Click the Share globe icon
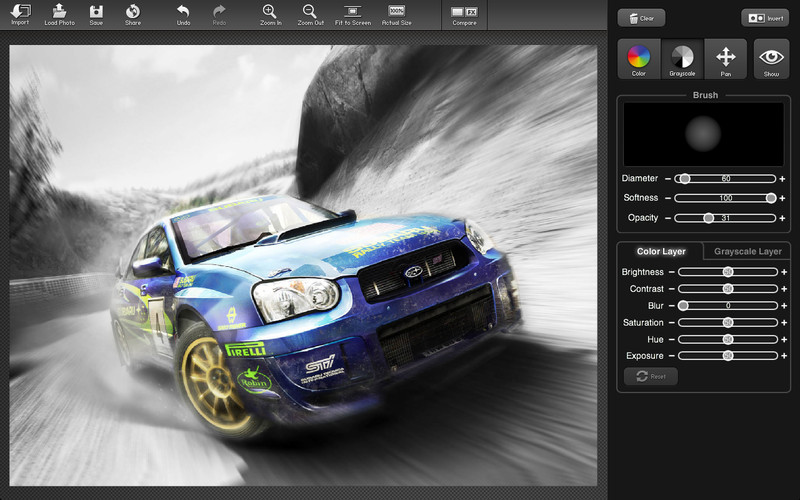The image size is (800, 500). (133, 13)
